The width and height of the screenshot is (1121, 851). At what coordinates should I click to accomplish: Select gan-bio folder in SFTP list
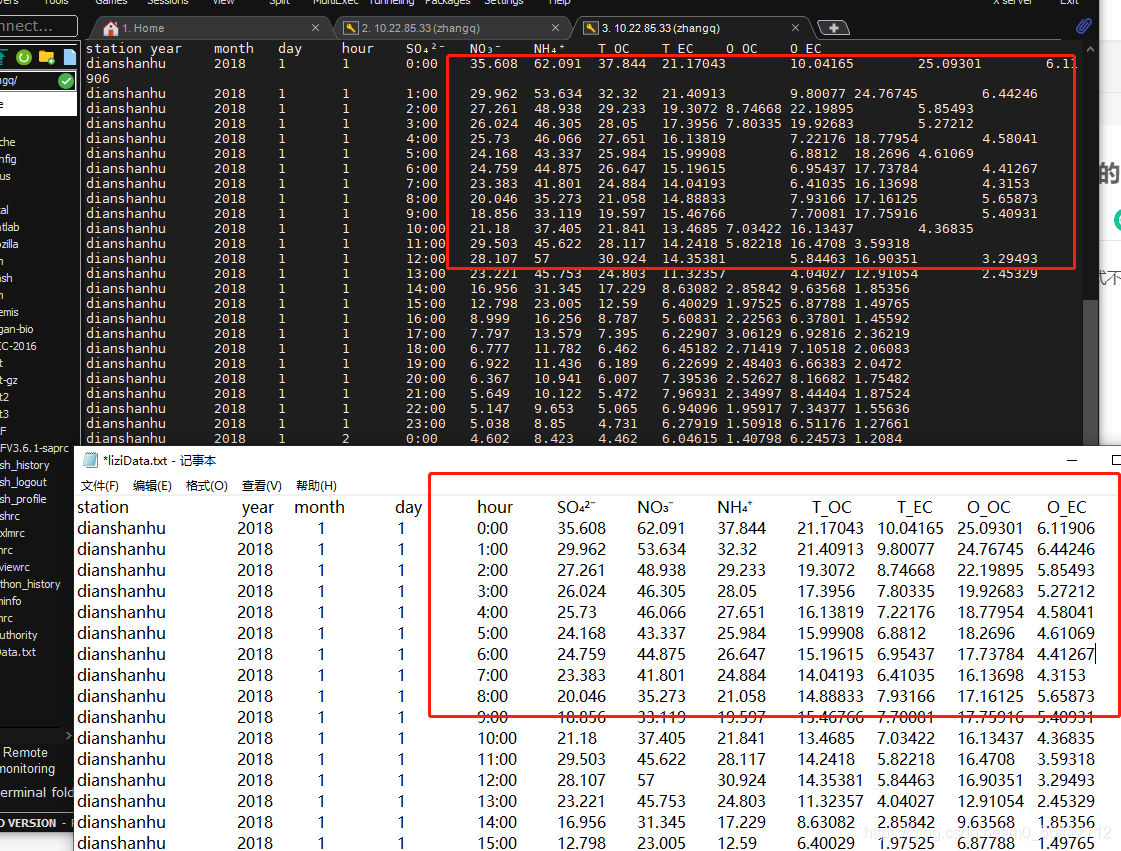point(17,329)
